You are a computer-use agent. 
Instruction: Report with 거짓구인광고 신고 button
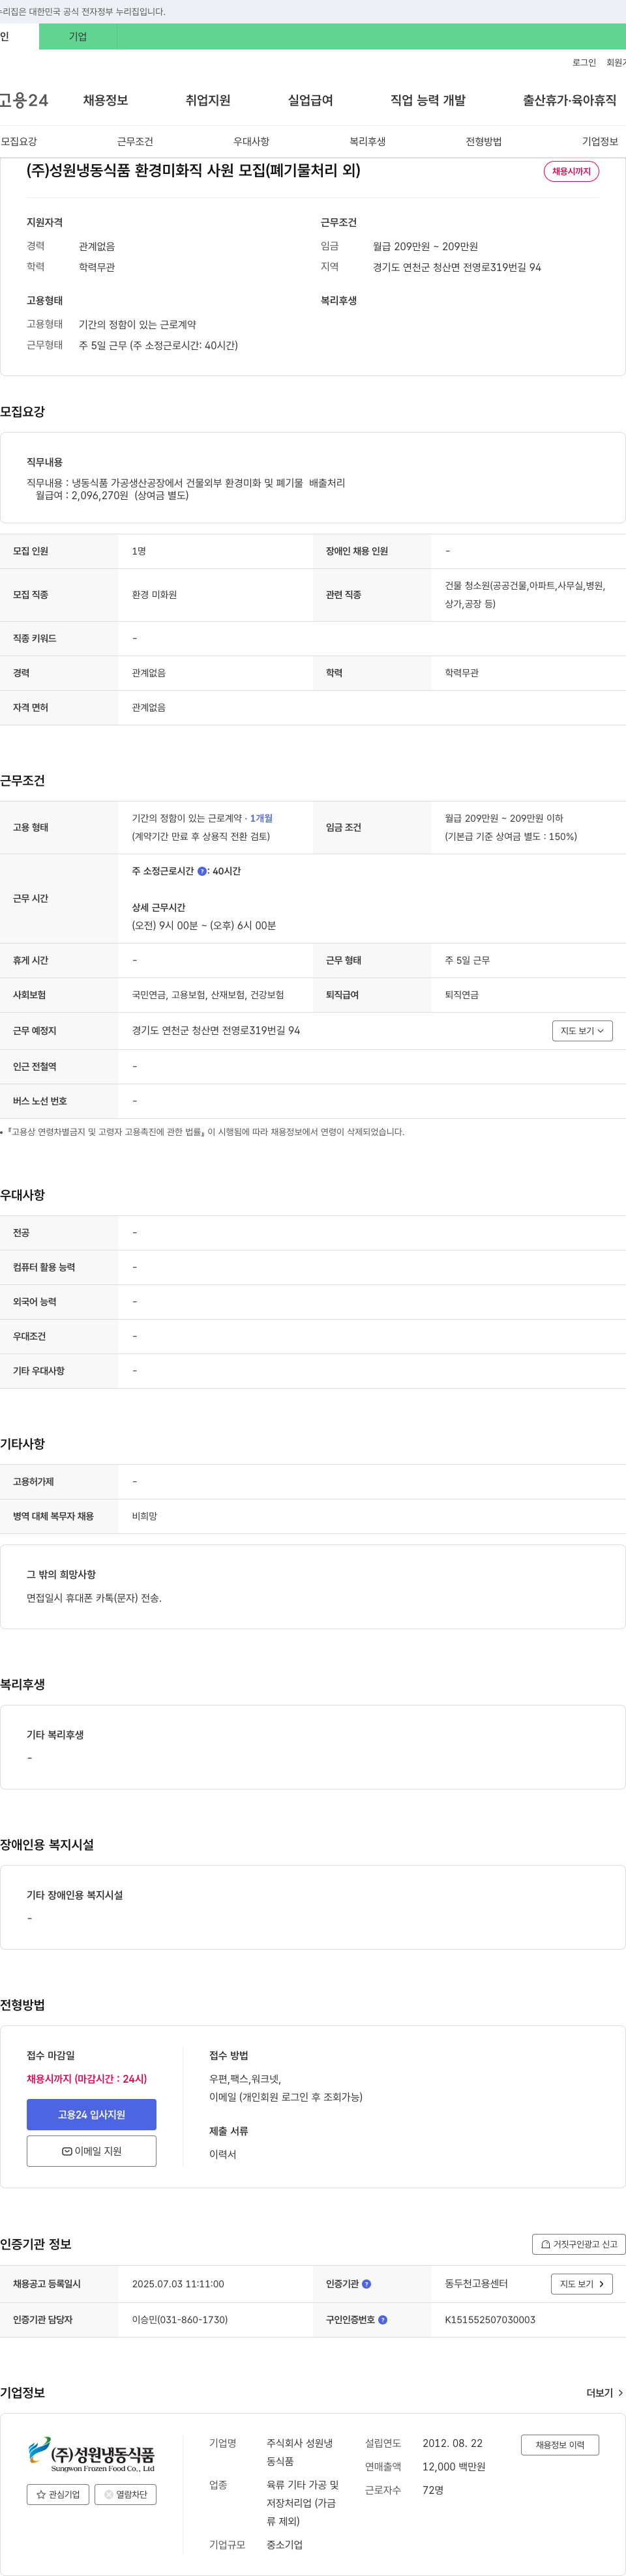[x=579, y=2244]
